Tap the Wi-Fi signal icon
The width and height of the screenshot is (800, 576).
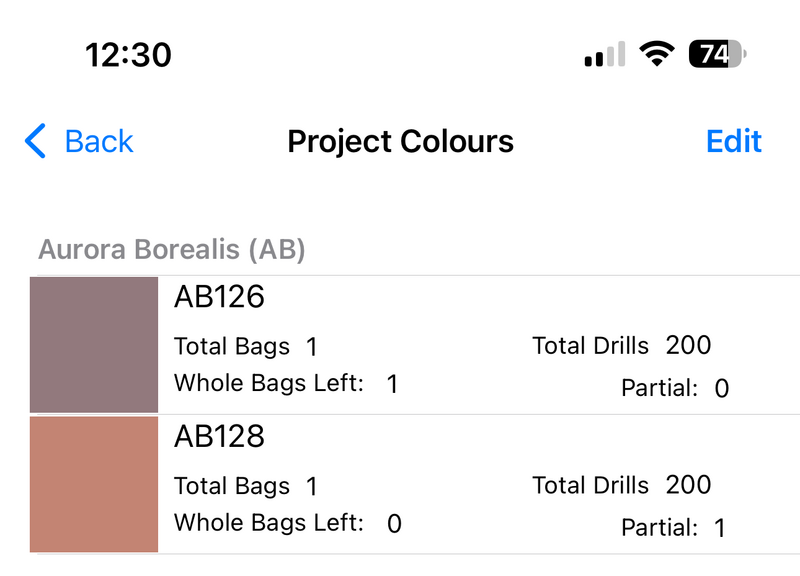click(x=655, y=54)
